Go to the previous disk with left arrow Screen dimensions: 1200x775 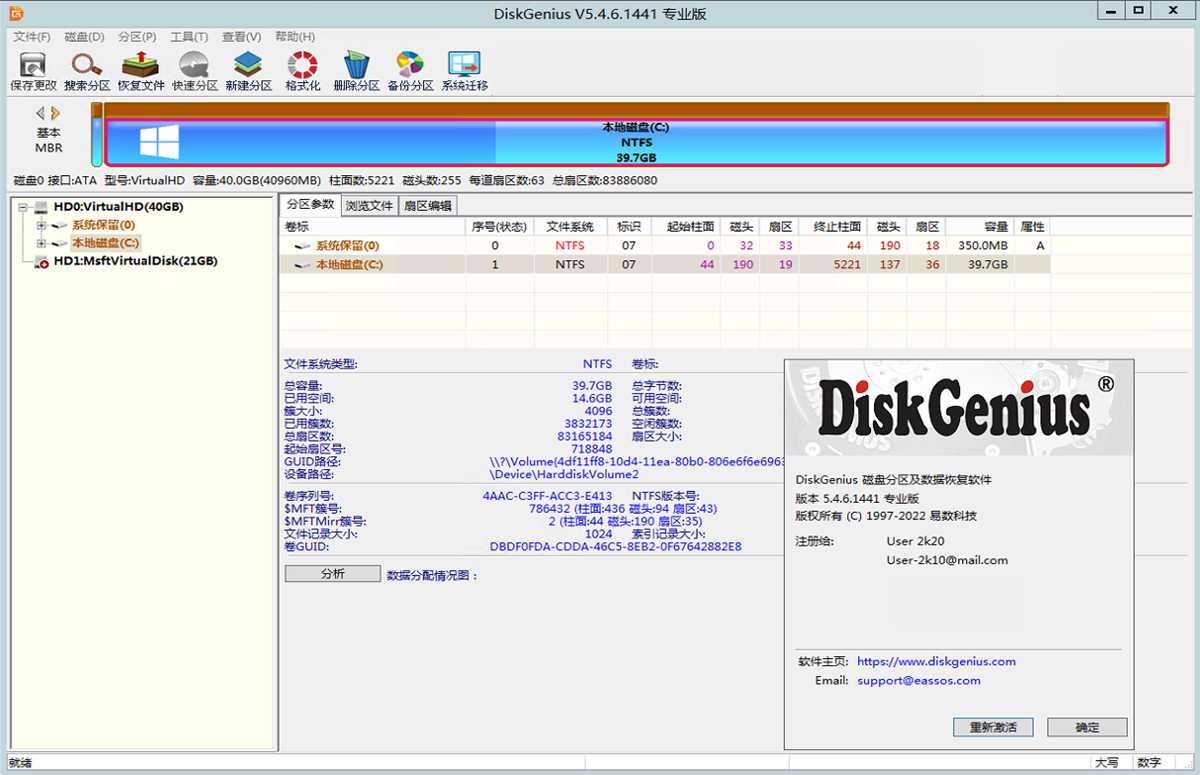[x=41, y=114]
